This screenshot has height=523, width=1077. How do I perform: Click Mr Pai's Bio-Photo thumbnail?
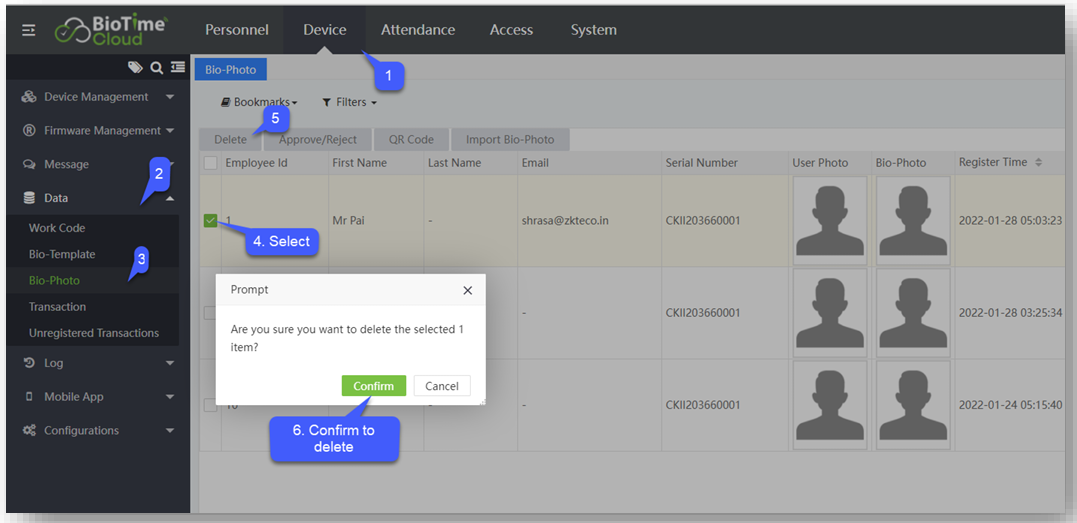point(912,220)
